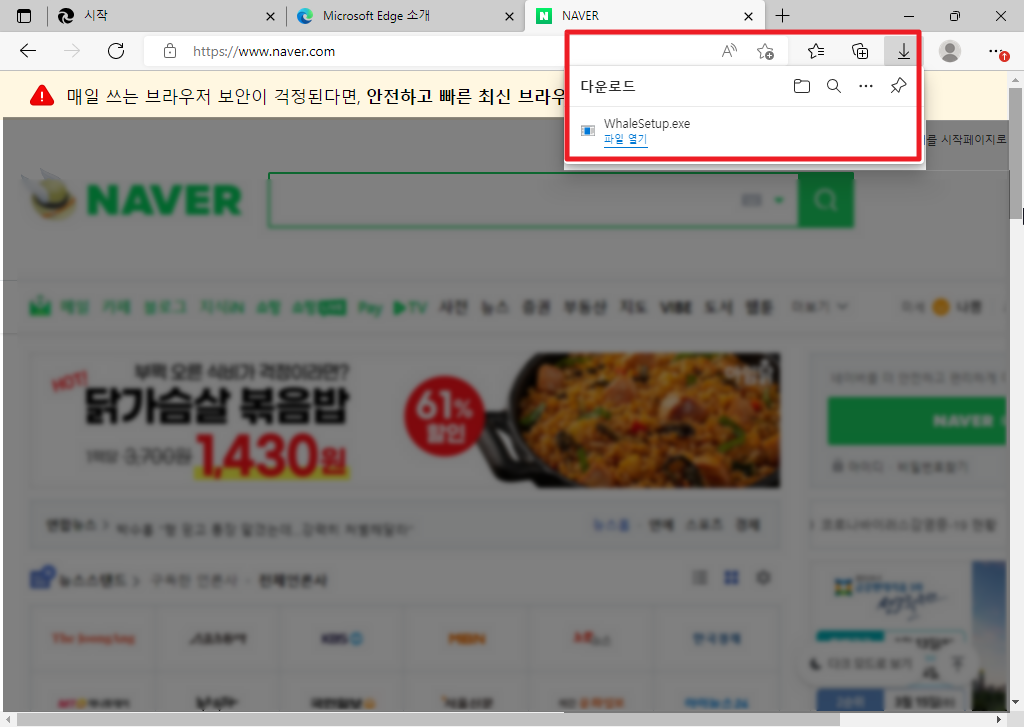Image resolution: width=1024 pixels, height=727 pixels.
Task: Toggle the Downloads toolbar button
Action: tap(903, 51)
